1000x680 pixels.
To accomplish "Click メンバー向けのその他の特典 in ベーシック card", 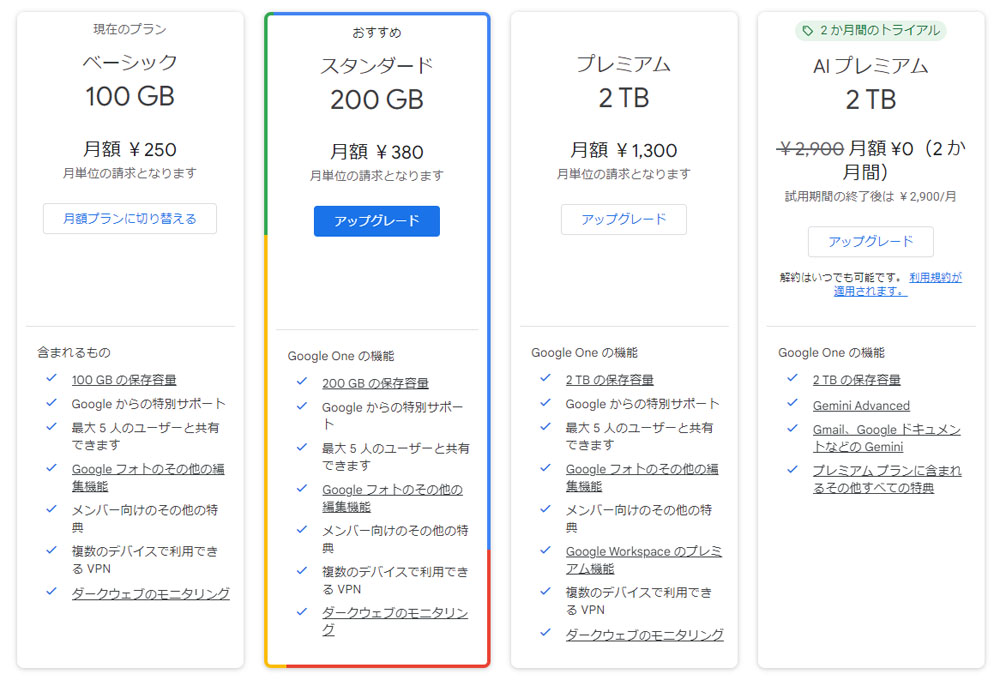I will point(145,519).
